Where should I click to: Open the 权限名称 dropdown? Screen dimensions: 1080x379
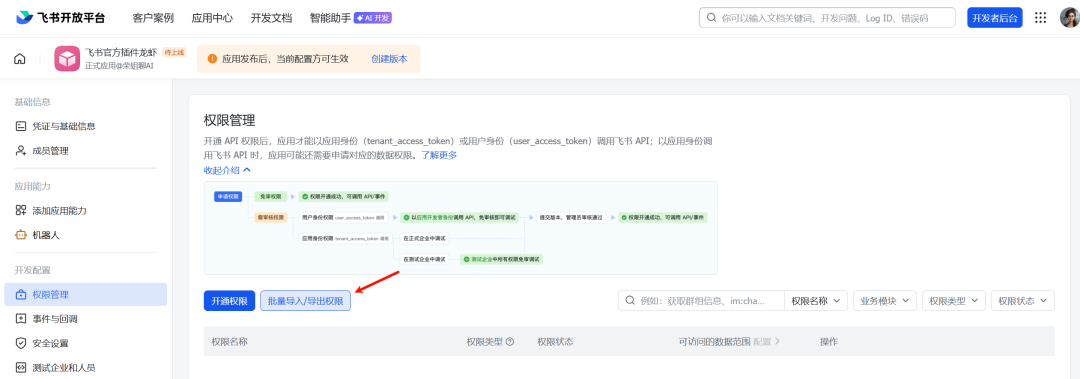816,301
